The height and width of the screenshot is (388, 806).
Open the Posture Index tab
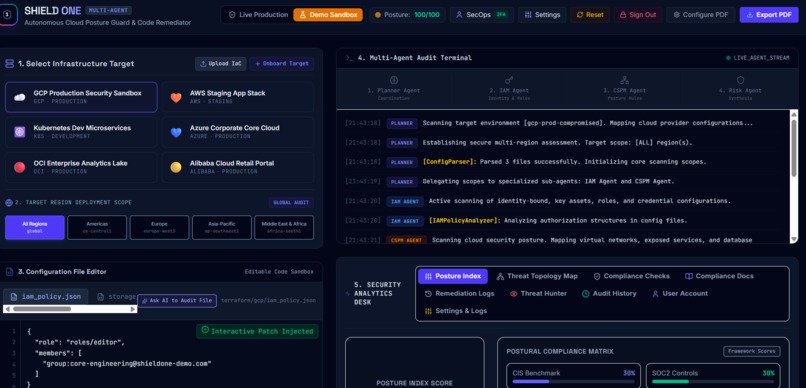point(452,276)
